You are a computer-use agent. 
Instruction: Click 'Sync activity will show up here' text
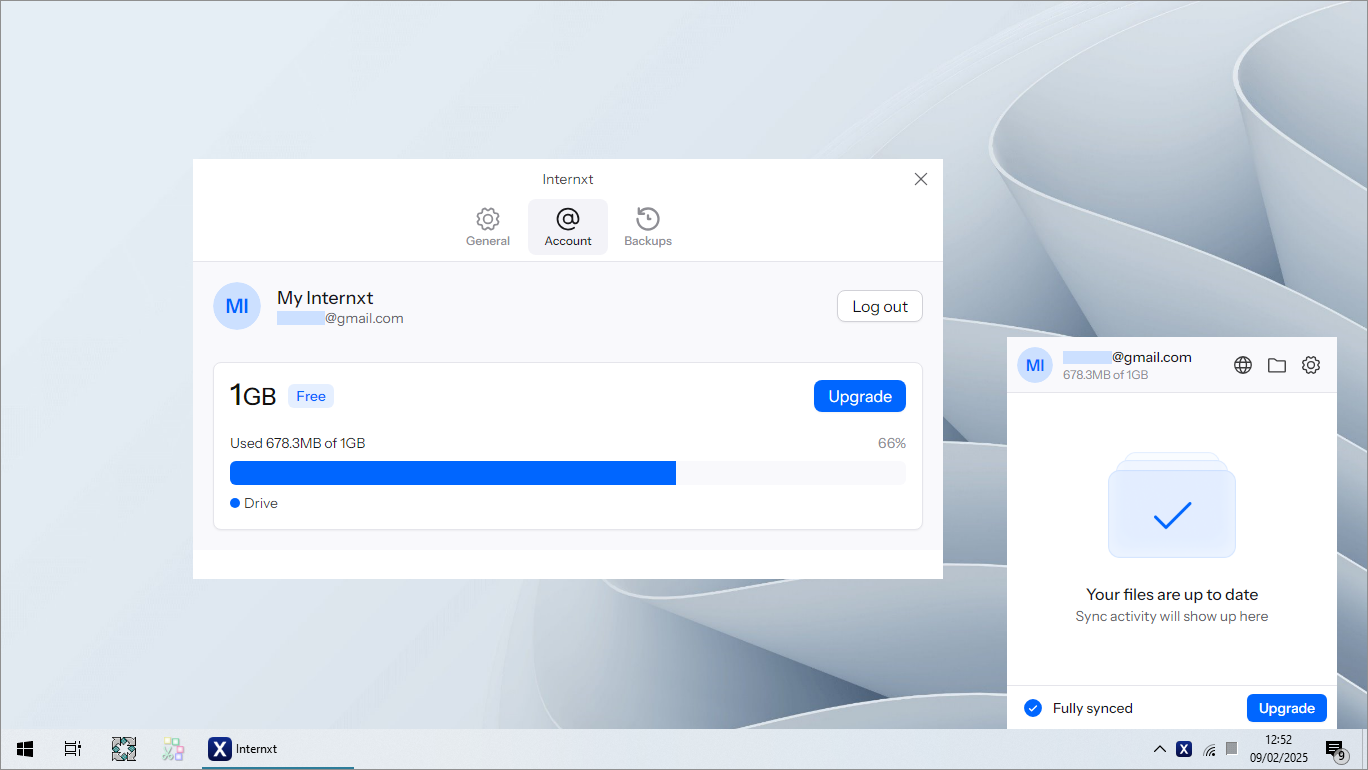[1172, 616]
